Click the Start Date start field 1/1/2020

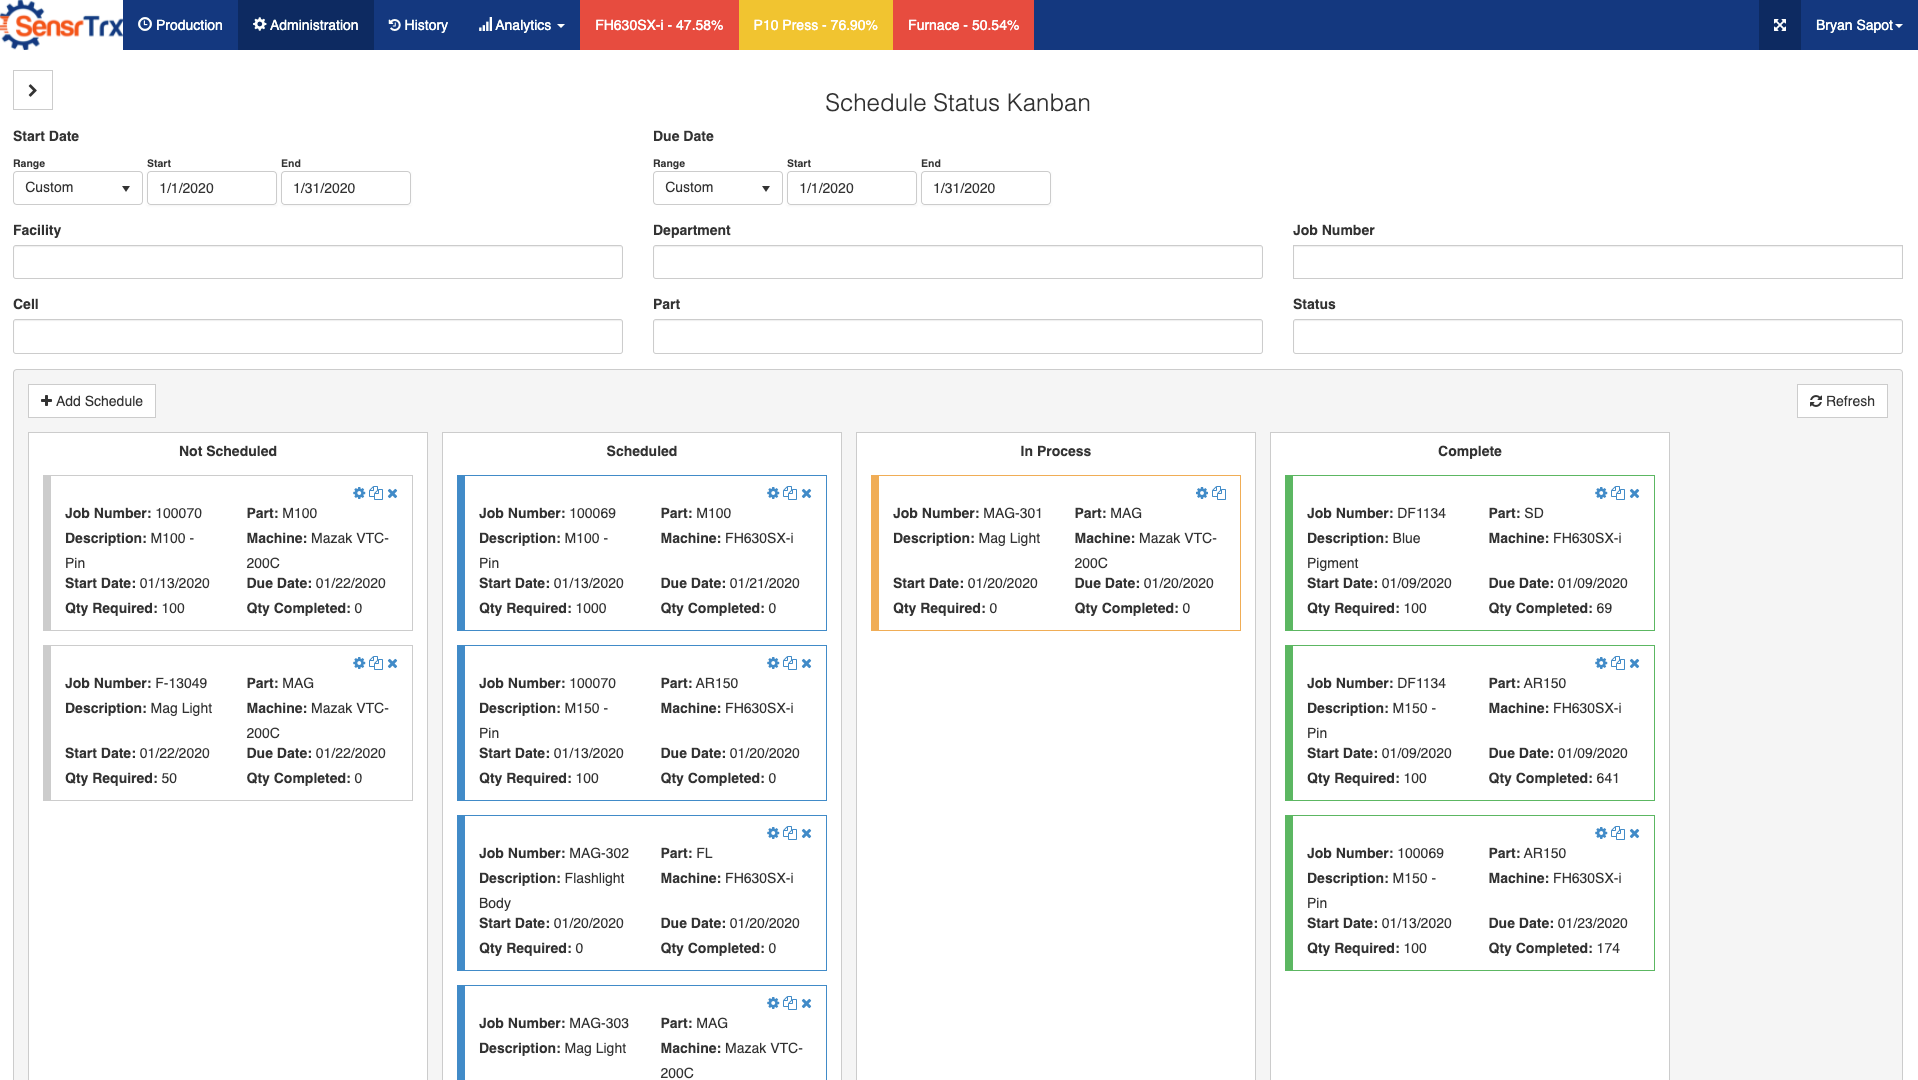[212, 188]
